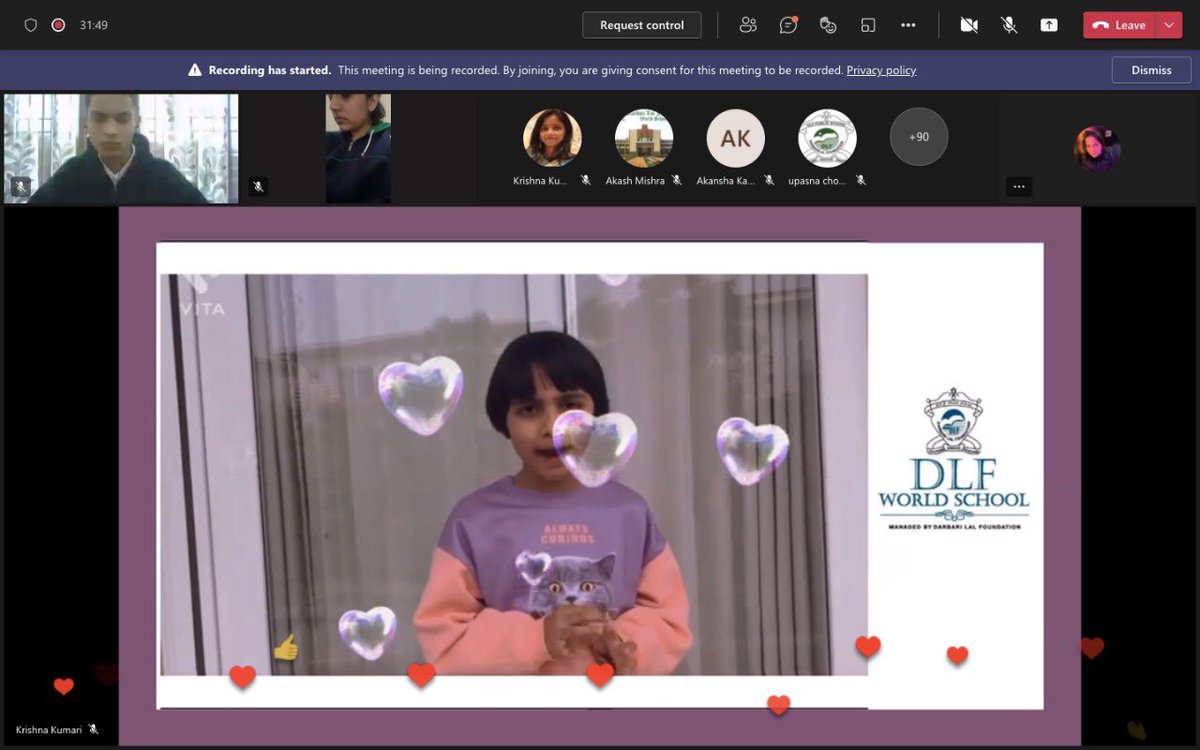This screenshot has height=750, width=1200.
Task: Open the breakout rooms panel
Action: pos(866,24)
